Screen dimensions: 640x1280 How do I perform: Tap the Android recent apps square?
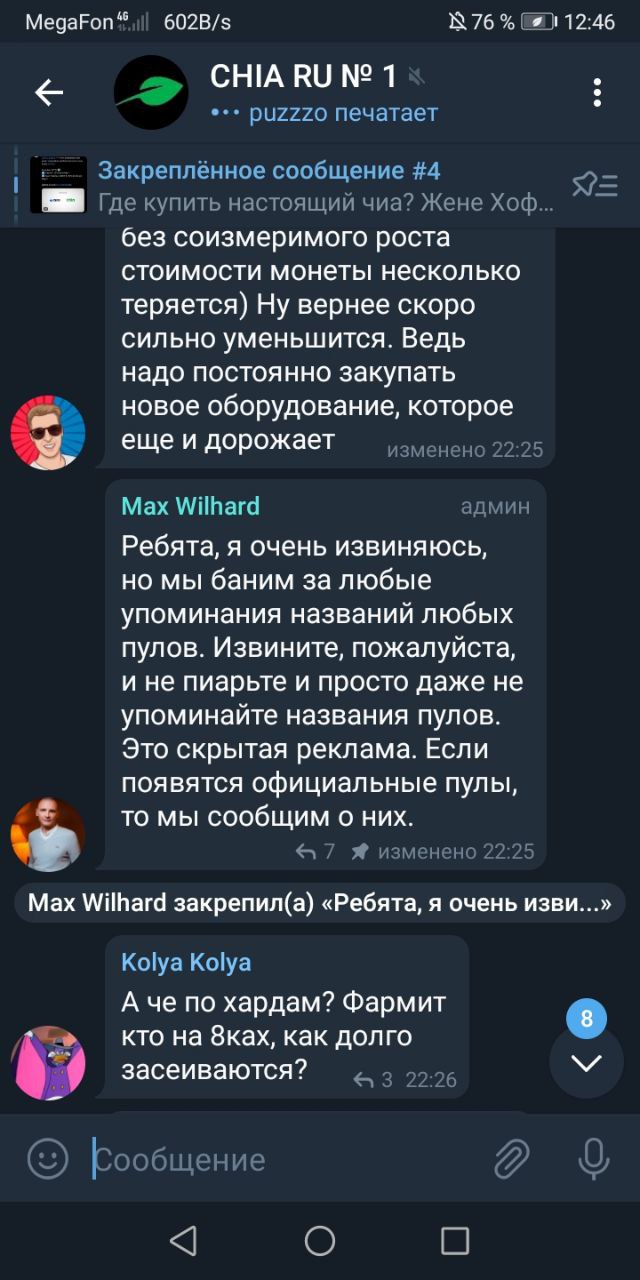click(x=455, y=1241)
